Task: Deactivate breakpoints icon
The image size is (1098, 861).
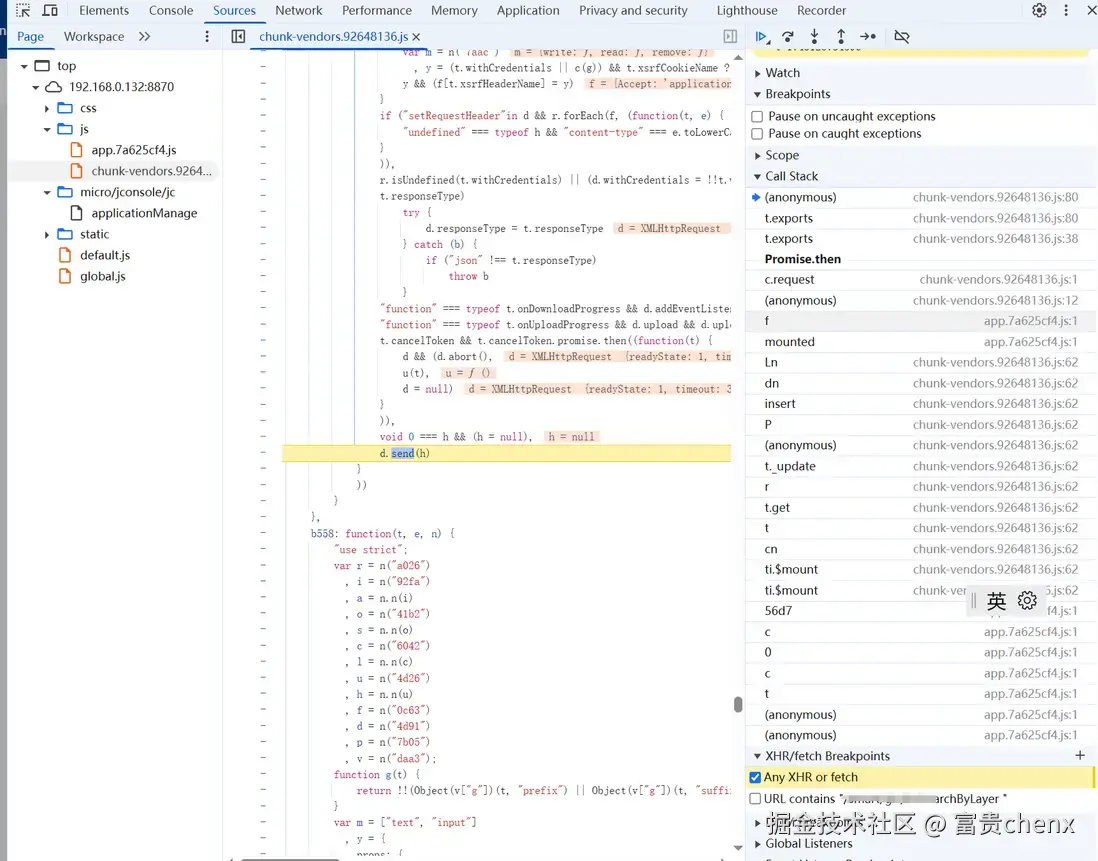Action: pos(902,36)
